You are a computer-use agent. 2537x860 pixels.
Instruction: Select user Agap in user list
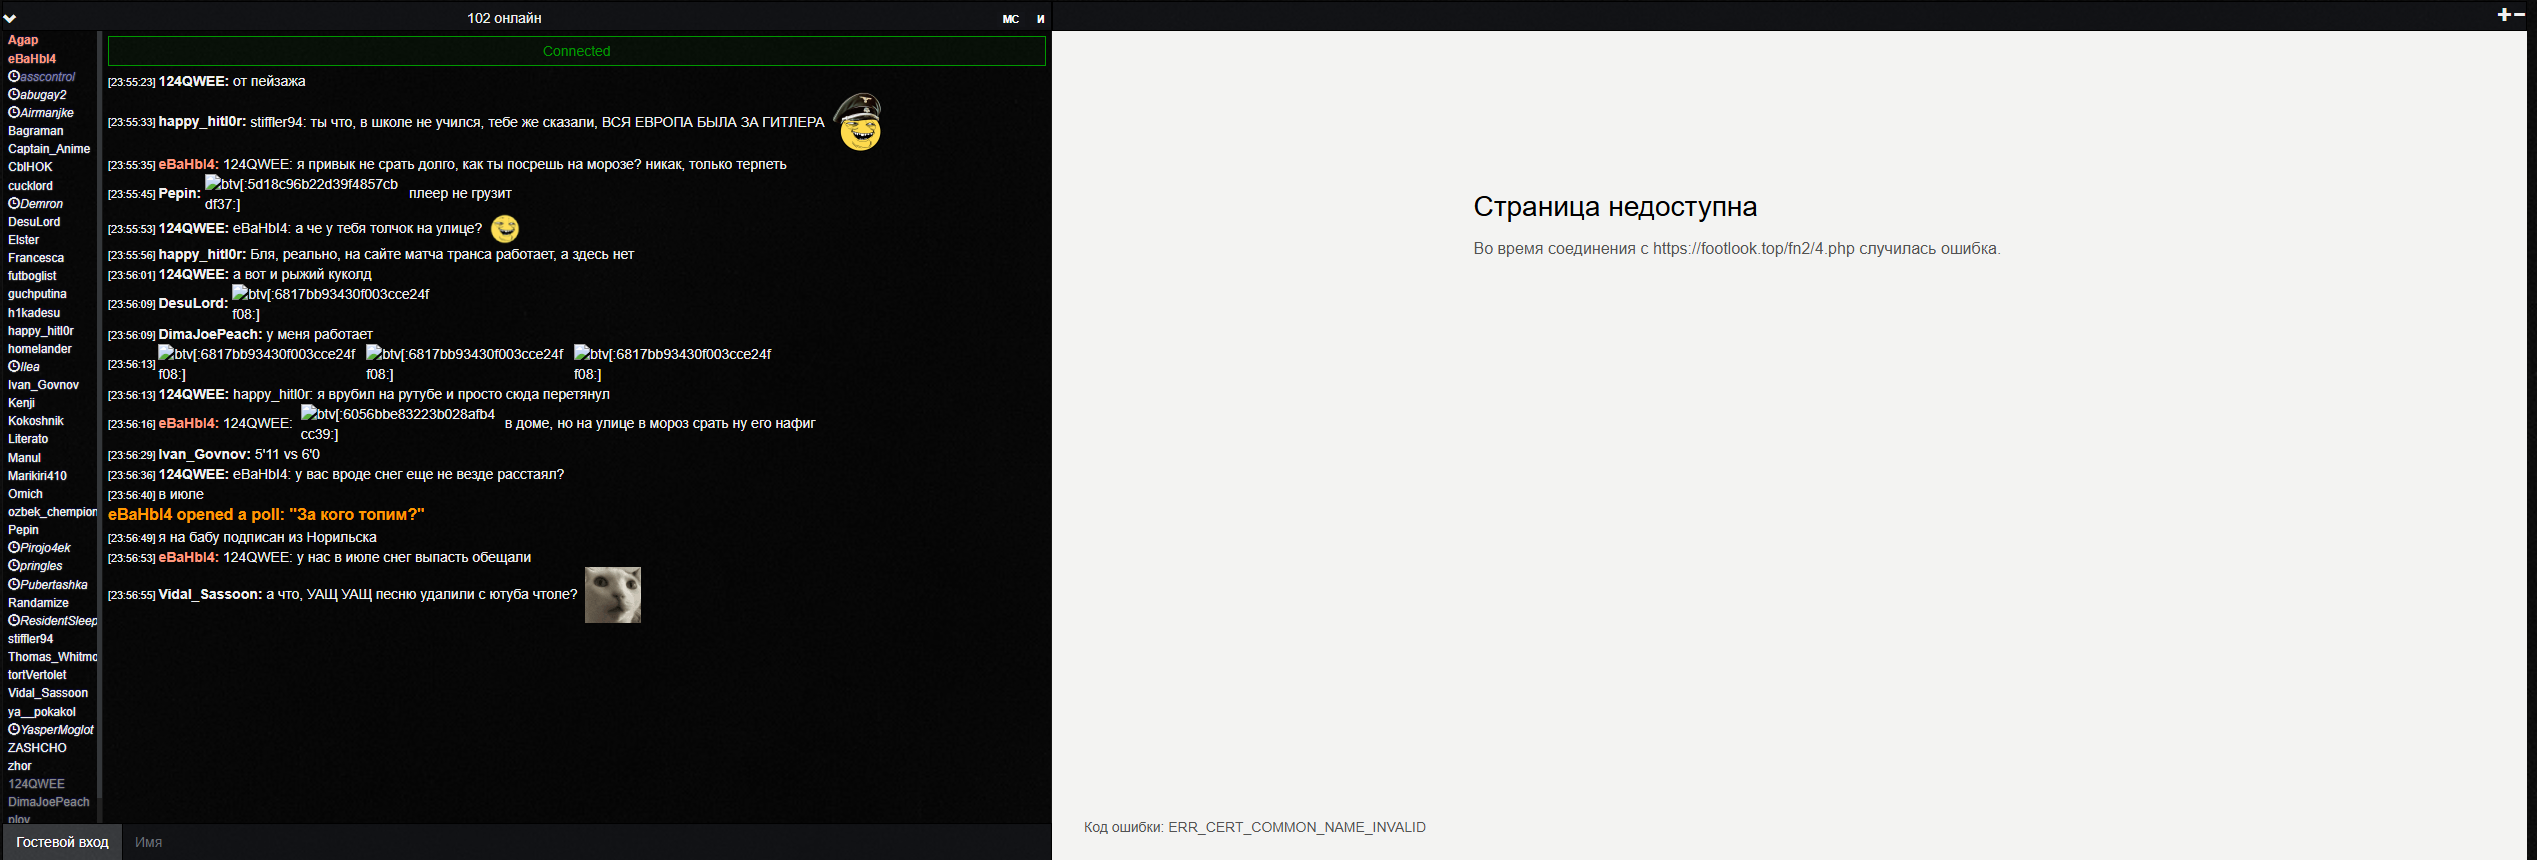23,40
